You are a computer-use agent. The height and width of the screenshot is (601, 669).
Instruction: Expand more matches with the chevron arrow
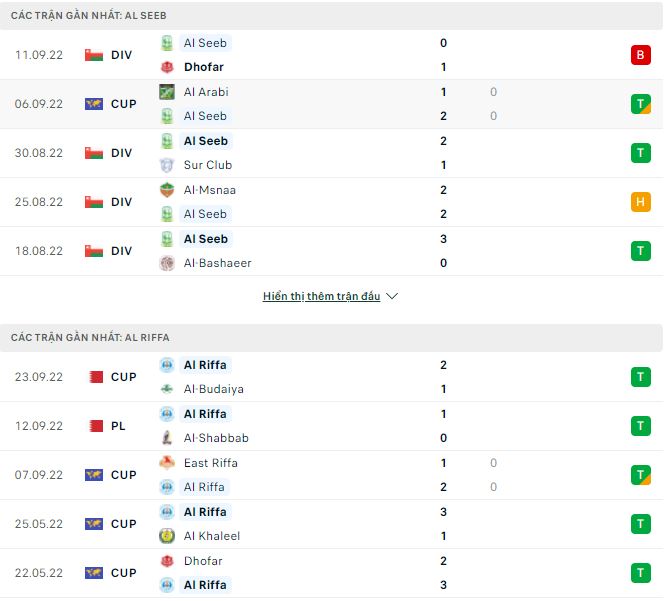pyautogui.click(x=392, y=297)
